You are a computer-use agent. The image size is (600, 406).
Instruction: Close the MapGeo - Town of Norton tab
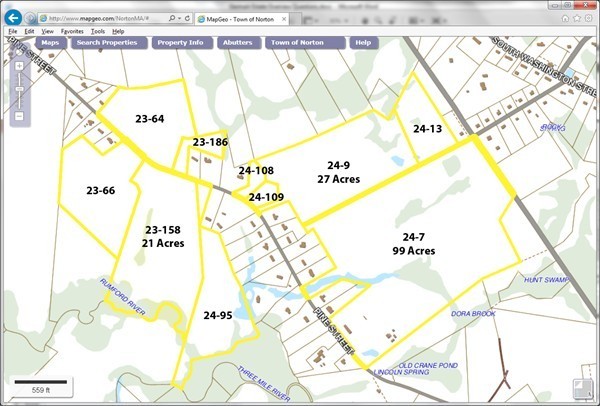(284, 19)
